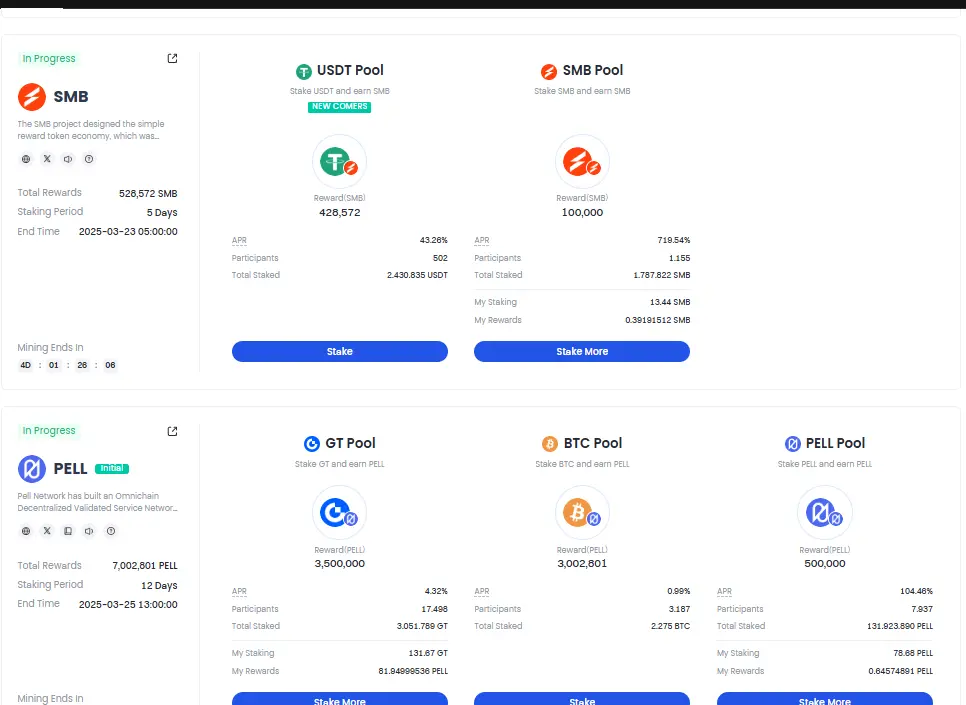966x705 pixels.
Task: Open PELL announcement megaphone icon
Action: pos(89,531)
